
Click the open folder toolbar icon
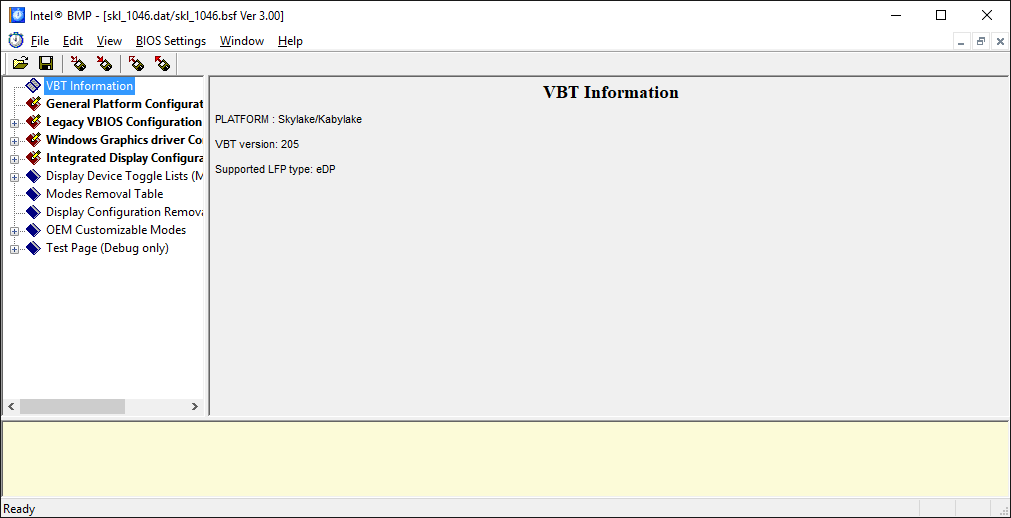tap(21, 63)
